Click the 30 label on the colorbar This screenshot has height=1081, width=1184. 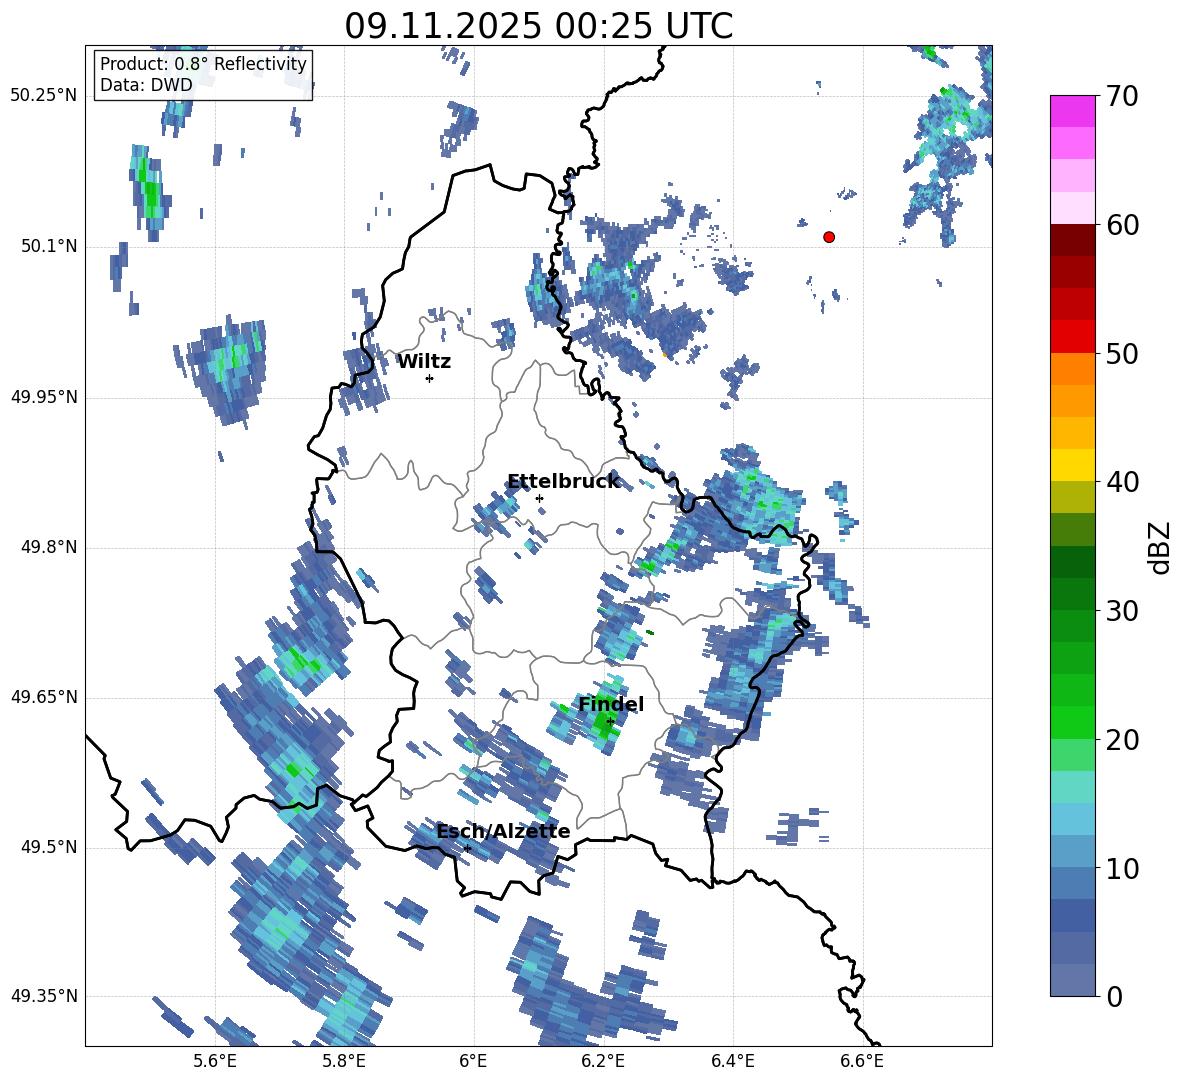1122,611
